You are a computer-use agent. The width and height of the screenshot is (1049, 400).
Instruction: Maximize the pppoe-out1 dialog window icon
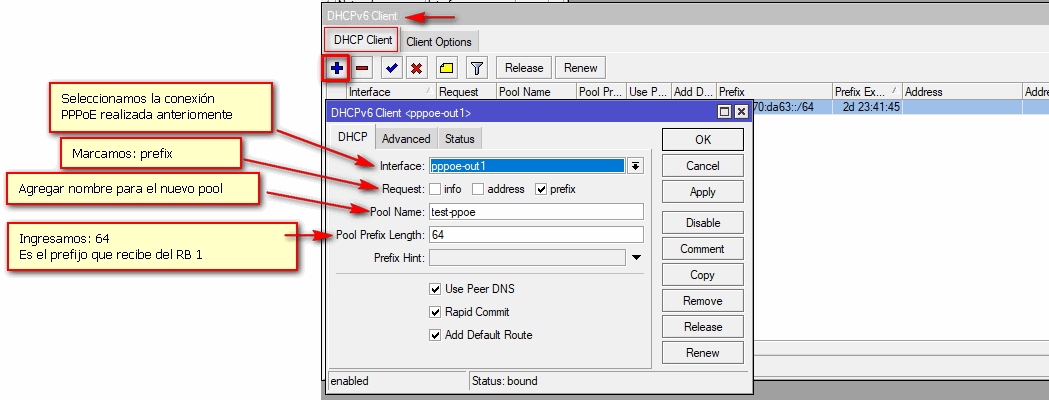click(724, 113)
